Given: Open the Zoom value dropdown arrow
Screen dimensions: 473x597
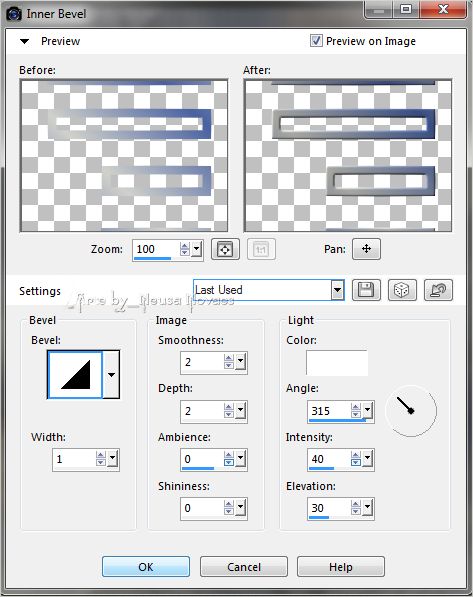Looking at the screenshot, I should pyautogui.click(x=196, y=249).
